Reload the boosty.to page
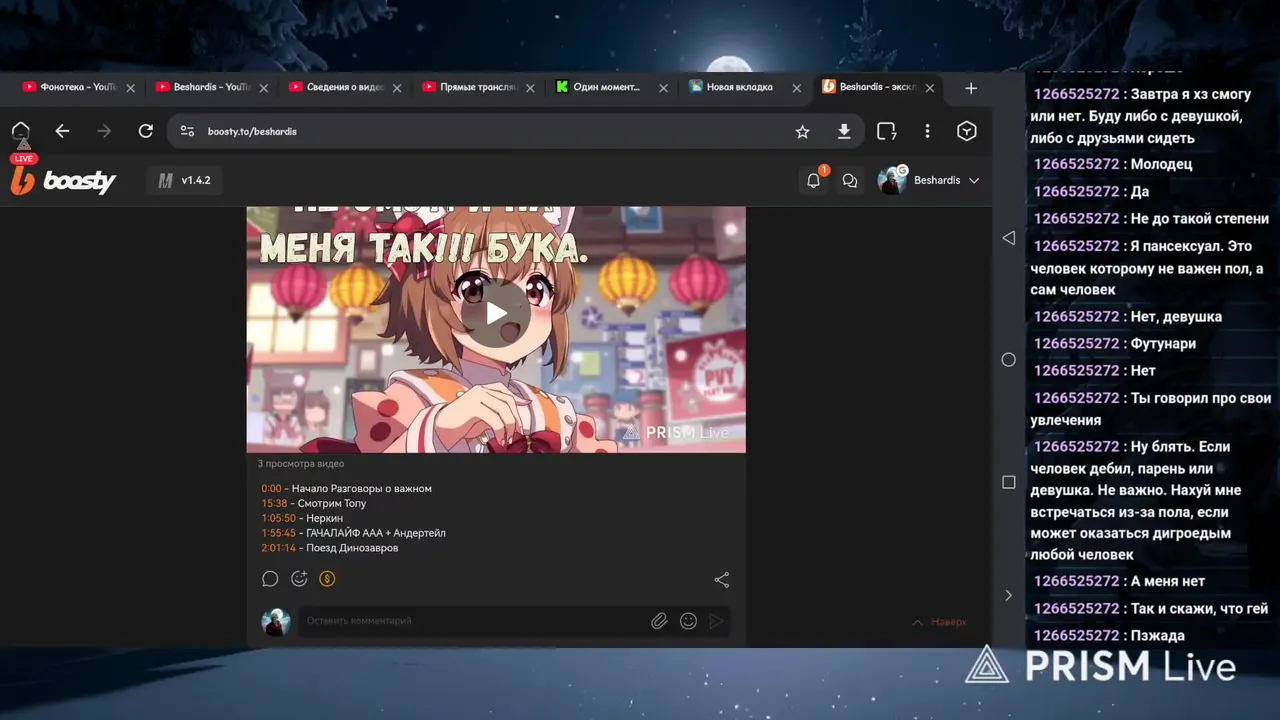 pos(146,131)
